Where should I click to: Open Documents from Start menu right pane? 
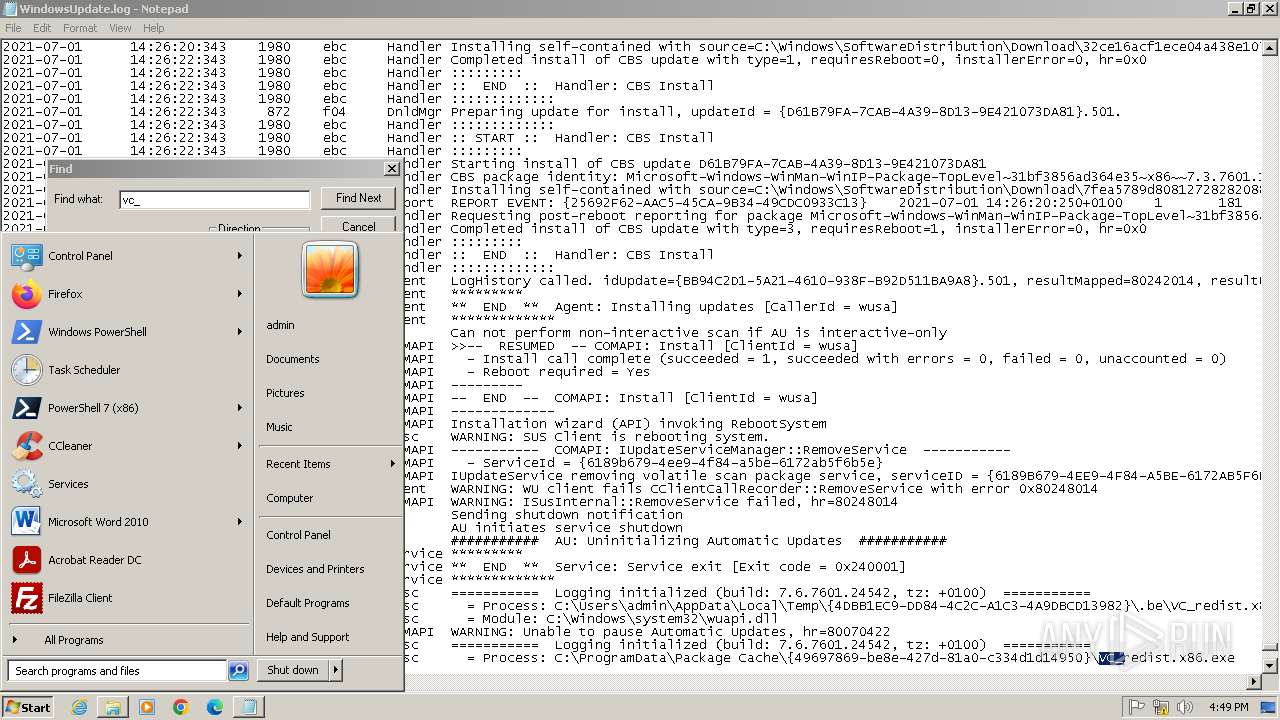(293, 359)
